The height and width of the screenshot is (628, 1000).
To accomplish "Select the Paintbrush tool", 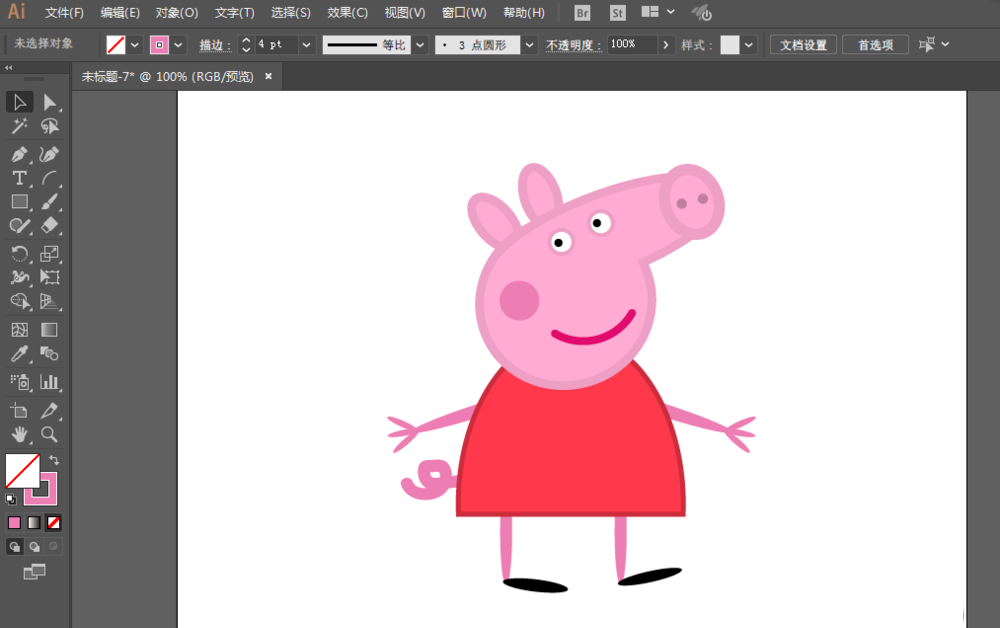I will coord(50,202).
